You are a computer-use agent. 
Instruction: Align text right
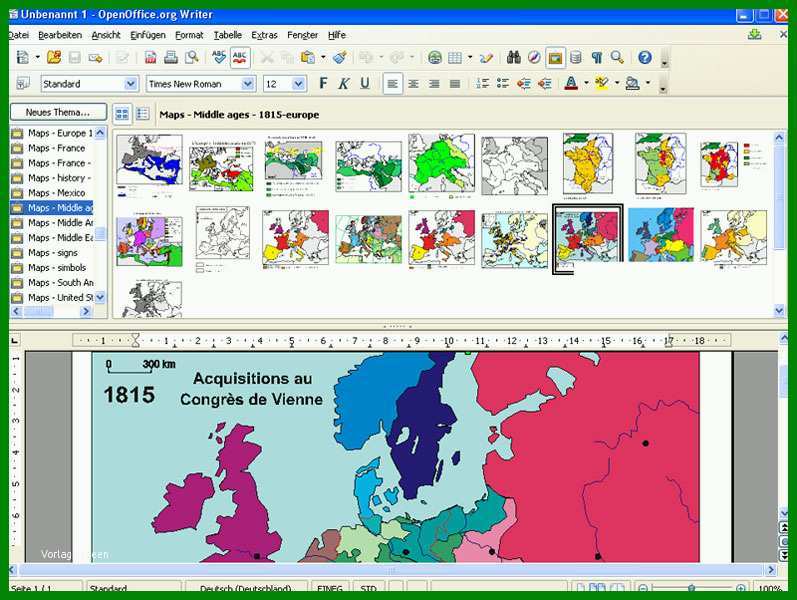click(x=434, y=84)
